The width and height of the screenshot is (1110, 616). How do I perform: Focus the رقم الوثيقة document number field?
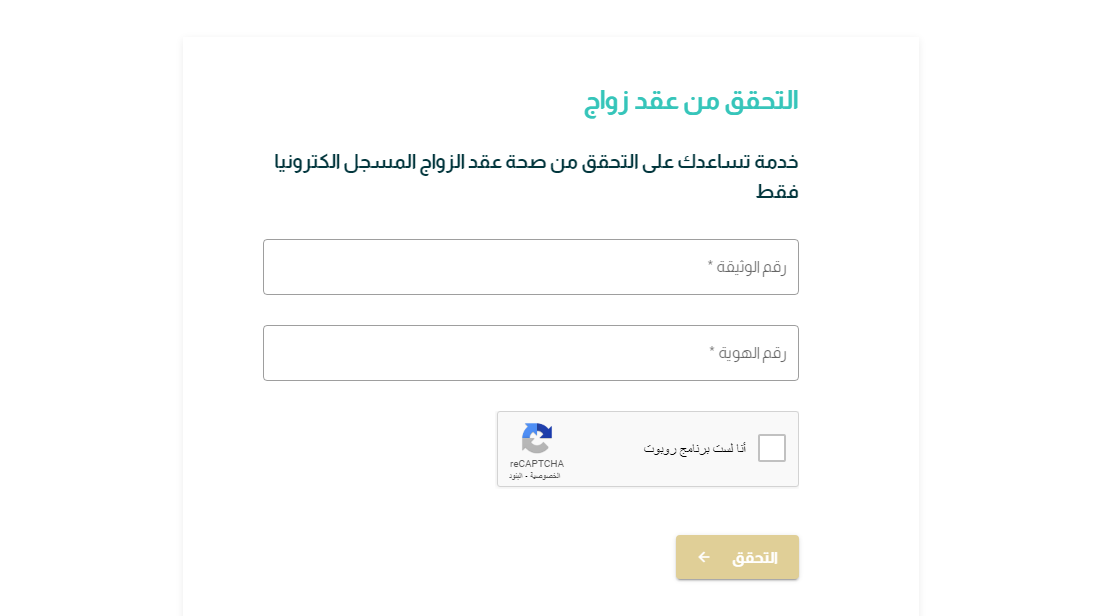point(530,267)
